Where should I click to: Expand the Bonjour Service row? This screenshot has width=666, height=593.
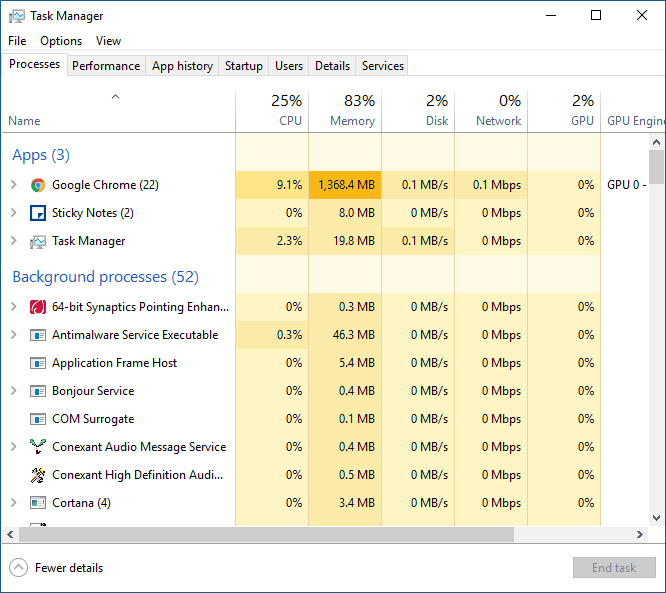click(14, 391)
